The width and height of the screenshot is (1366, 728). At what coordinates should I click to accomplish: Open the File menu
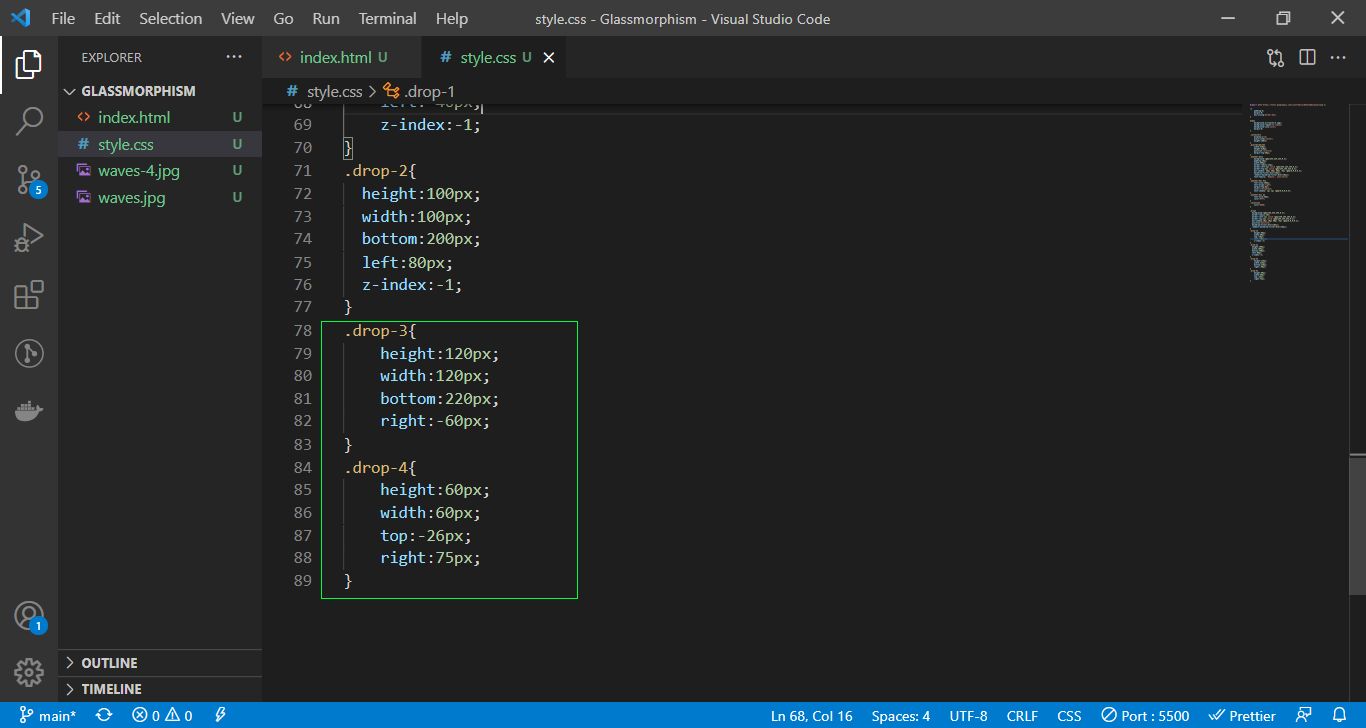(62, 18)
